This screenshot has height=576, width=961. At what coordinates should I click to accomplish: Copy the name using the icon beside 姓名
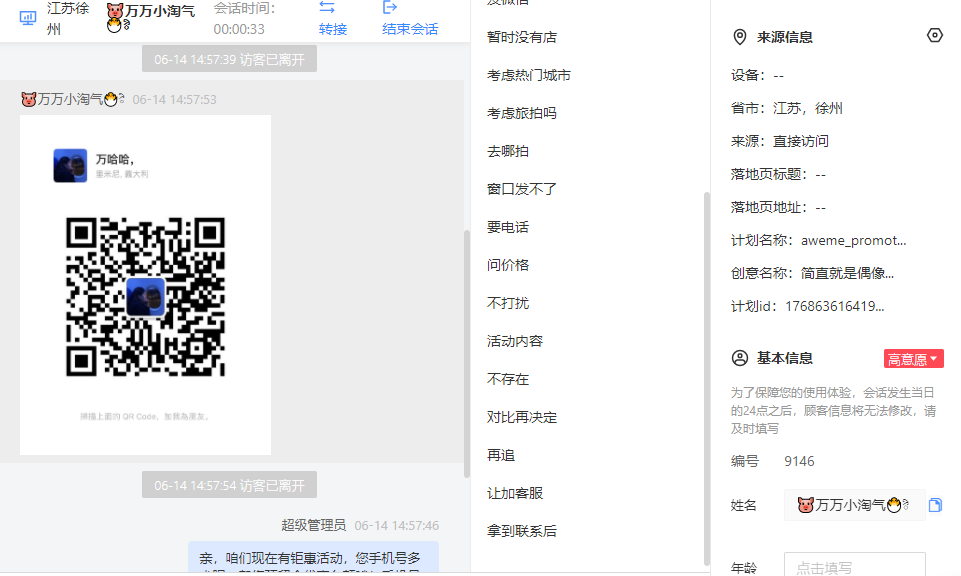[935, 505]
